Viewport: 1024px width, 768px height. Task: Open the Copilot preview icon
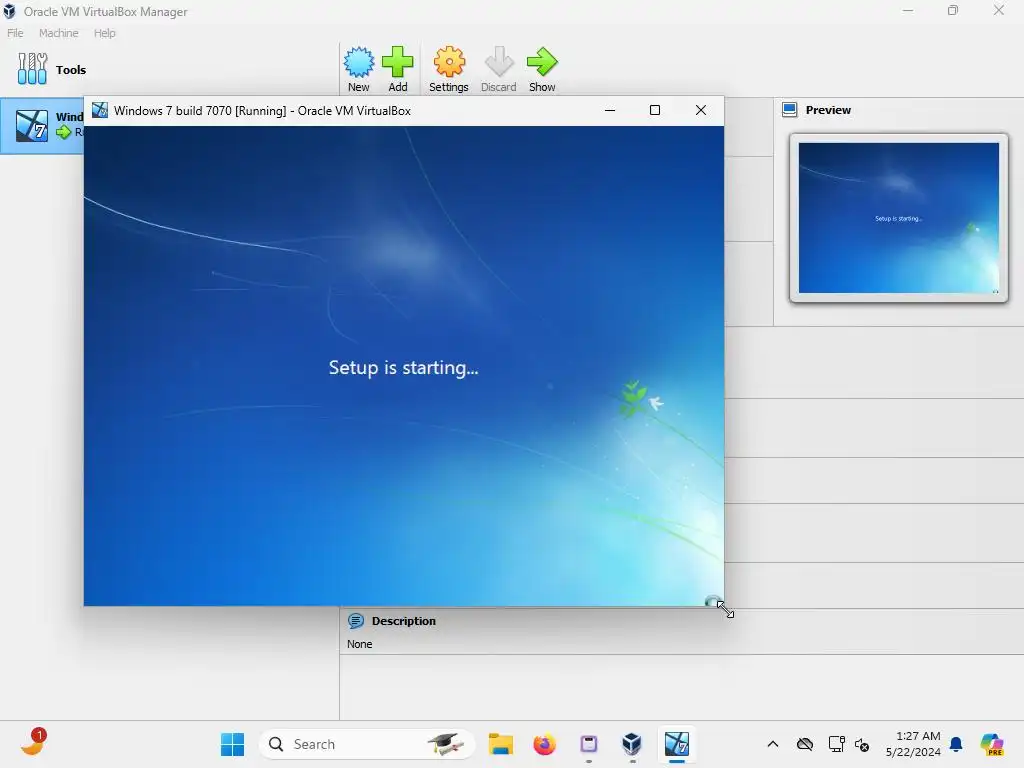[992, 744]
